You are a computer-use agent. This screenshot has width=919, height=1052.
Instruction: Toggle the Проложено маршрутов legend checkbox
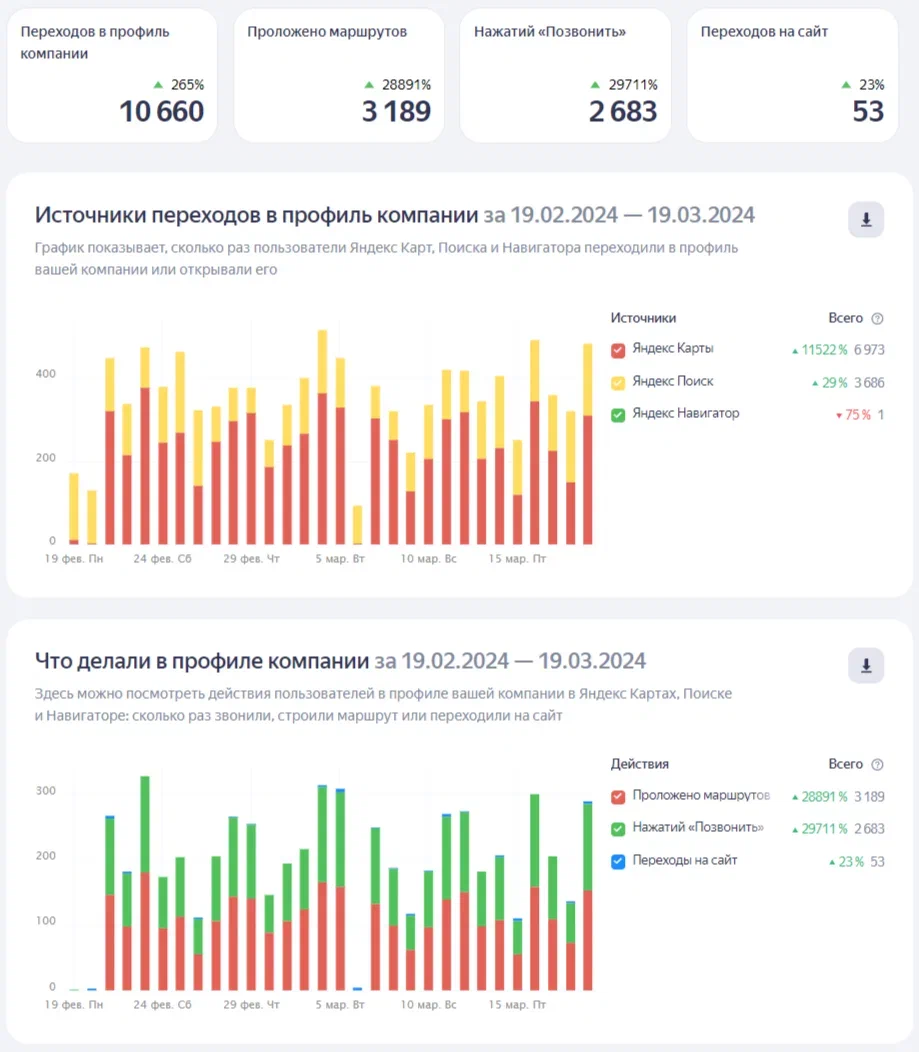pos(618,796)
